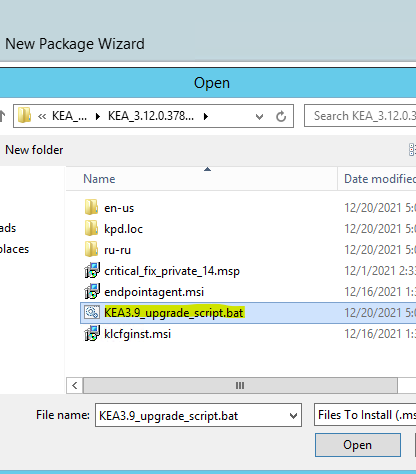Click the Open button
Screen dimensions: 416x474
click(358, 445)
